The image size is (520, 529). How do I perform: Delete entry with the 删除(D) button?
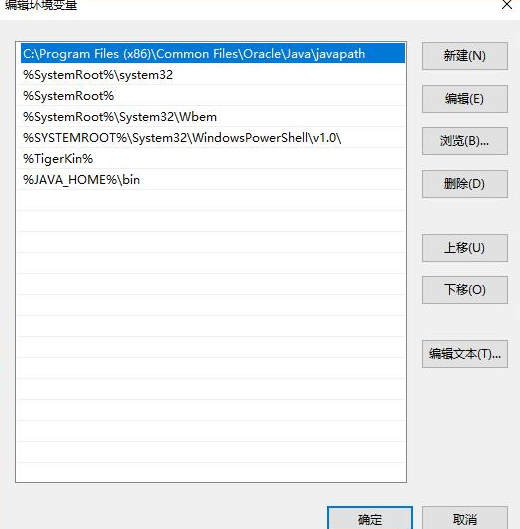[x=465, y=184]
